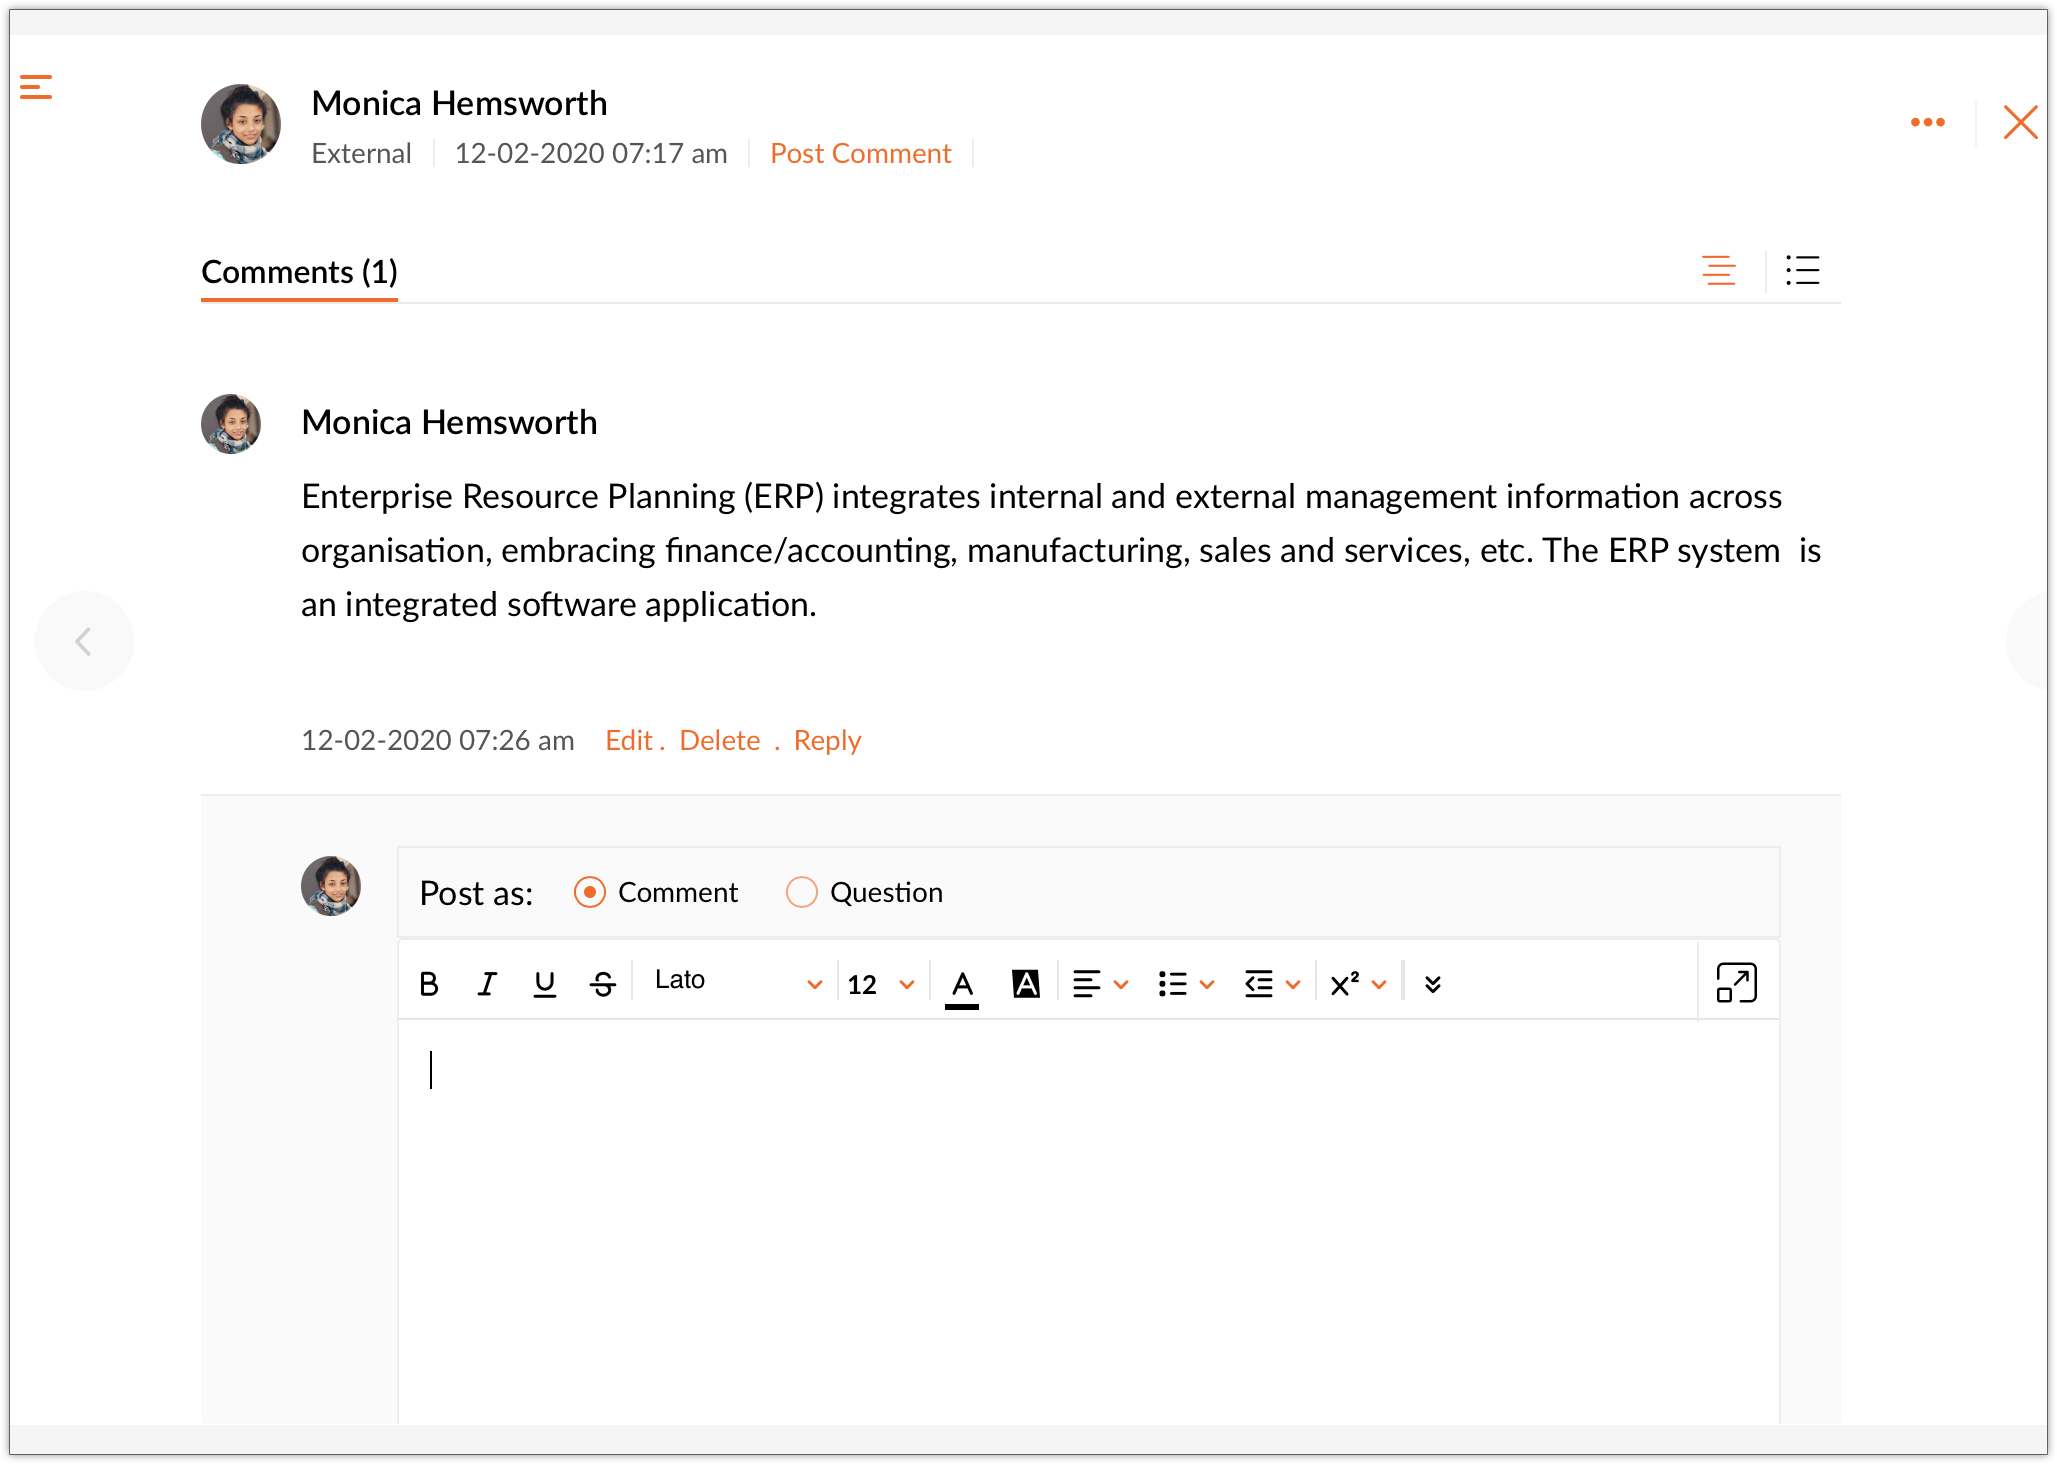Pick the text font color swatch
This screenshot has width=2057, height=1464.
tap(962, 986)
